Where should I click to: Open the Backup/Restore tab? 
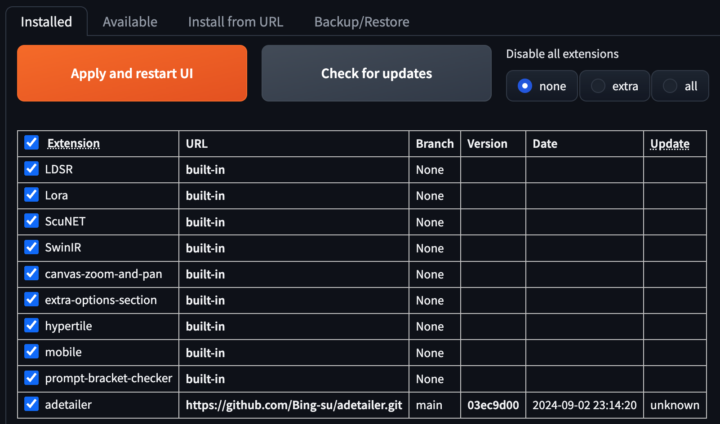pyautogui.click(x=361, y=21)
